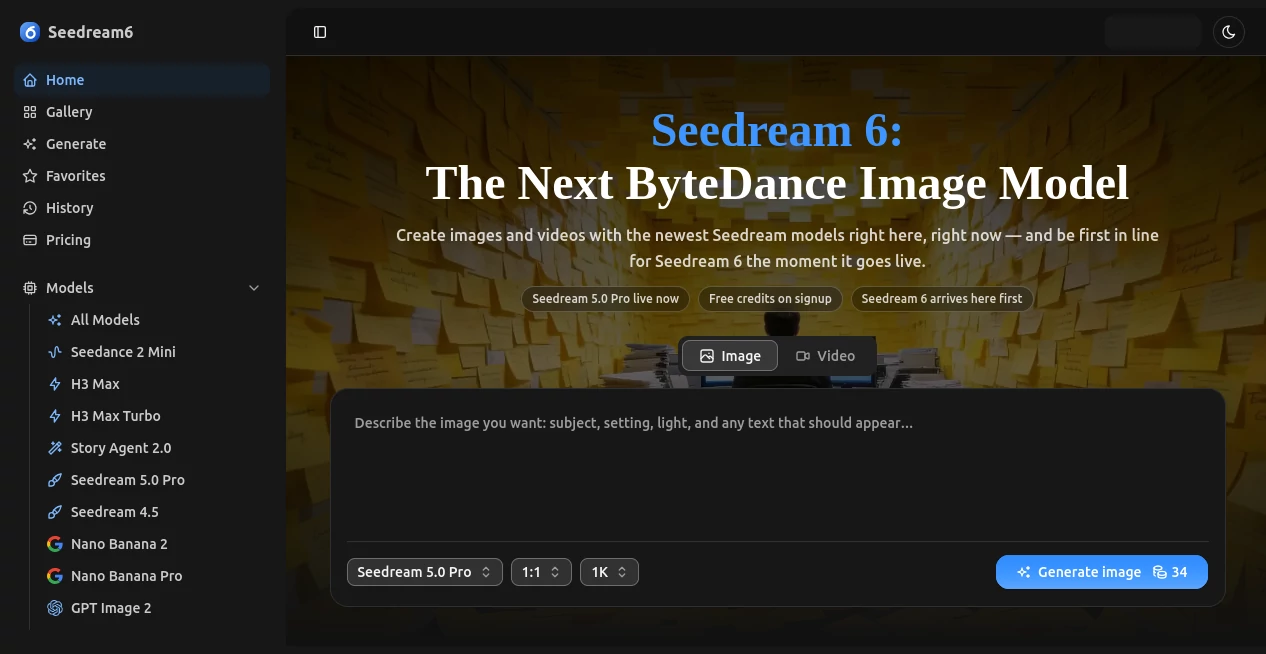Click the Nano Banana Pro Google icon
Screen dimensions: 1266x654
pos(55,576)
